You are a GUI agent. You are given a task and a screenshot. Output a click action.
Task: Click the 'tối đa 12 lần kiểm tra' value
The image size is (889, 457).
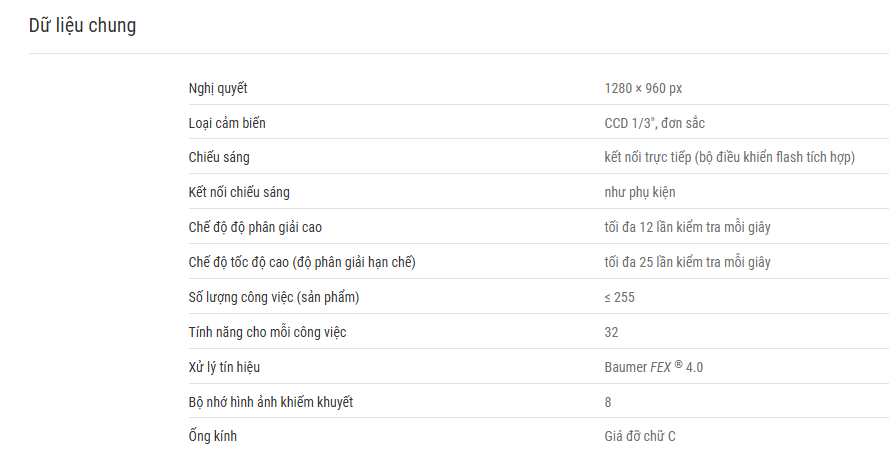[x=687, y=228]
